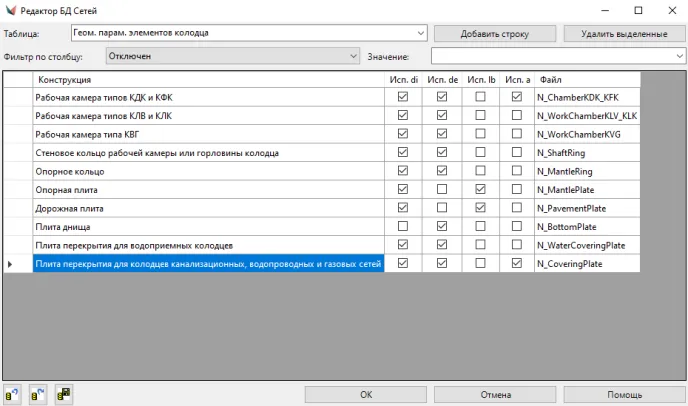Viewport: 688px width, 406px height.
Task: Check Исп. a for Опорная плита
Action: 517,190
